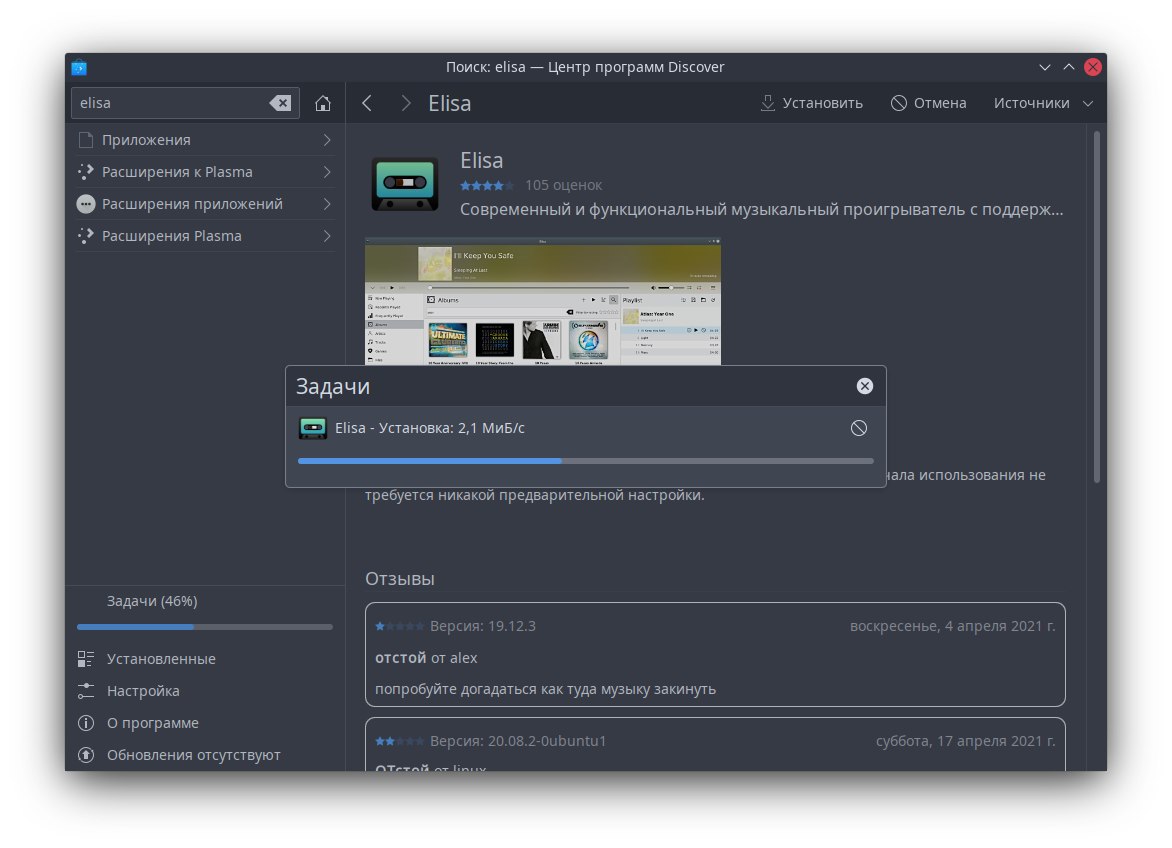This screenshot has height=848, width=1172.
Task: Click the Расширения Plasma icon
Action: pos(86,236)
